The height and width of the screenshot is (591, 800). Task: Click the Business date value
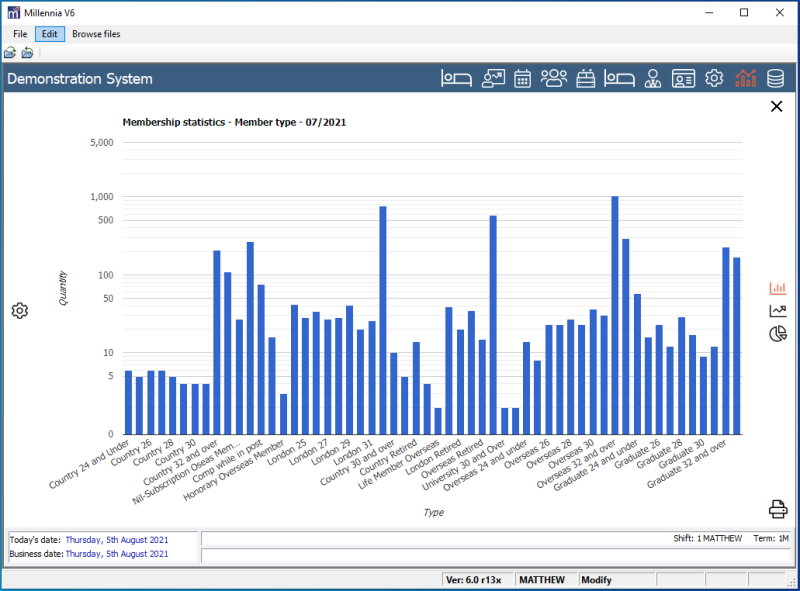pyautogui.click(x=118, y=553)
